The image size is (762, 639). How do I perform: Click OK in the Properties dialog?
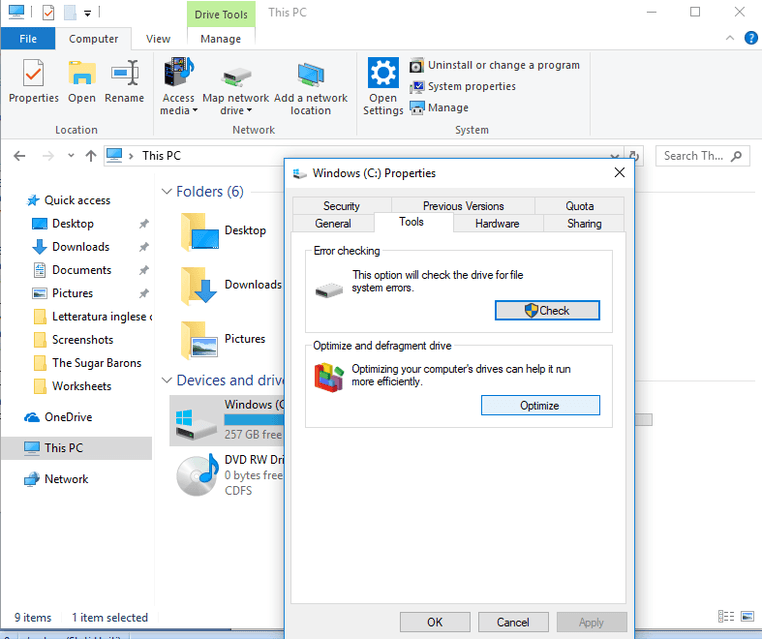[x=435, y=622]
